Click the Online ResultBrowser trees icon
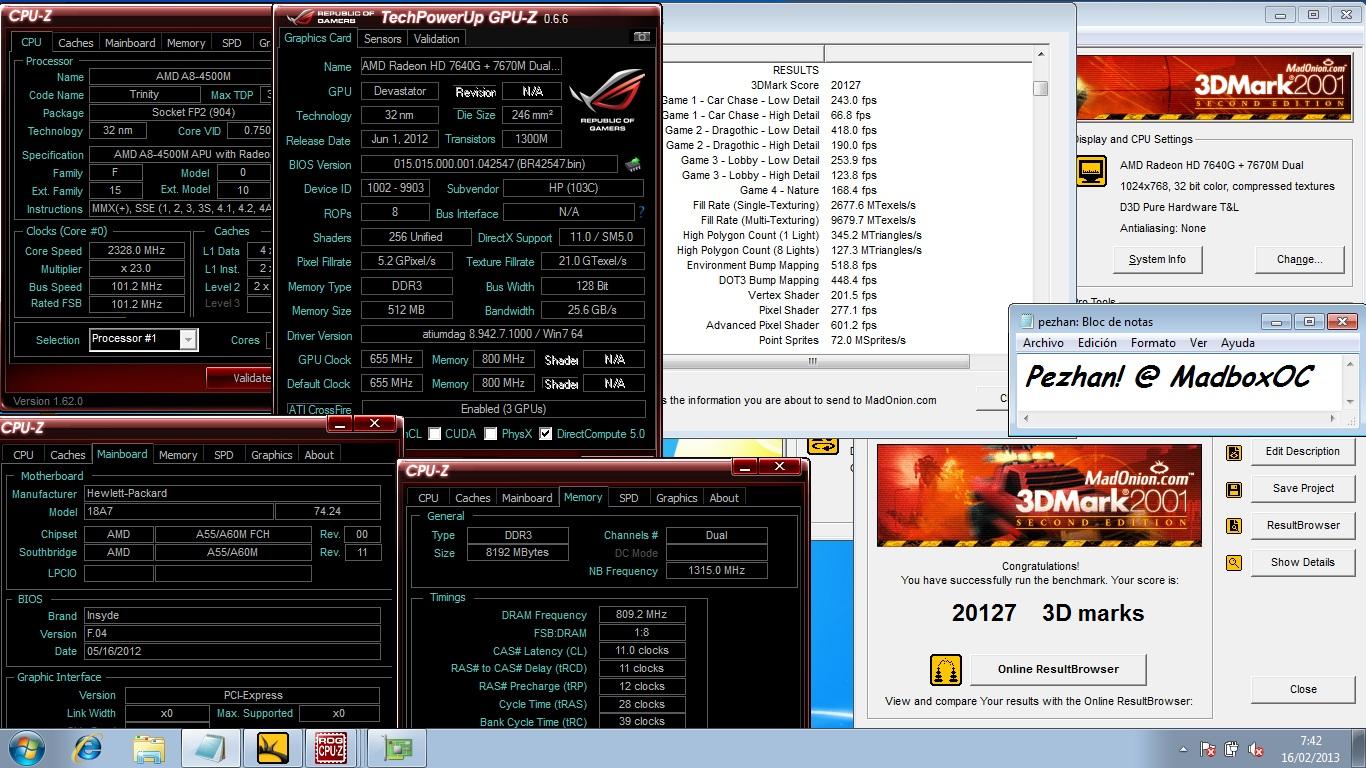 click(x=946, y=669)
